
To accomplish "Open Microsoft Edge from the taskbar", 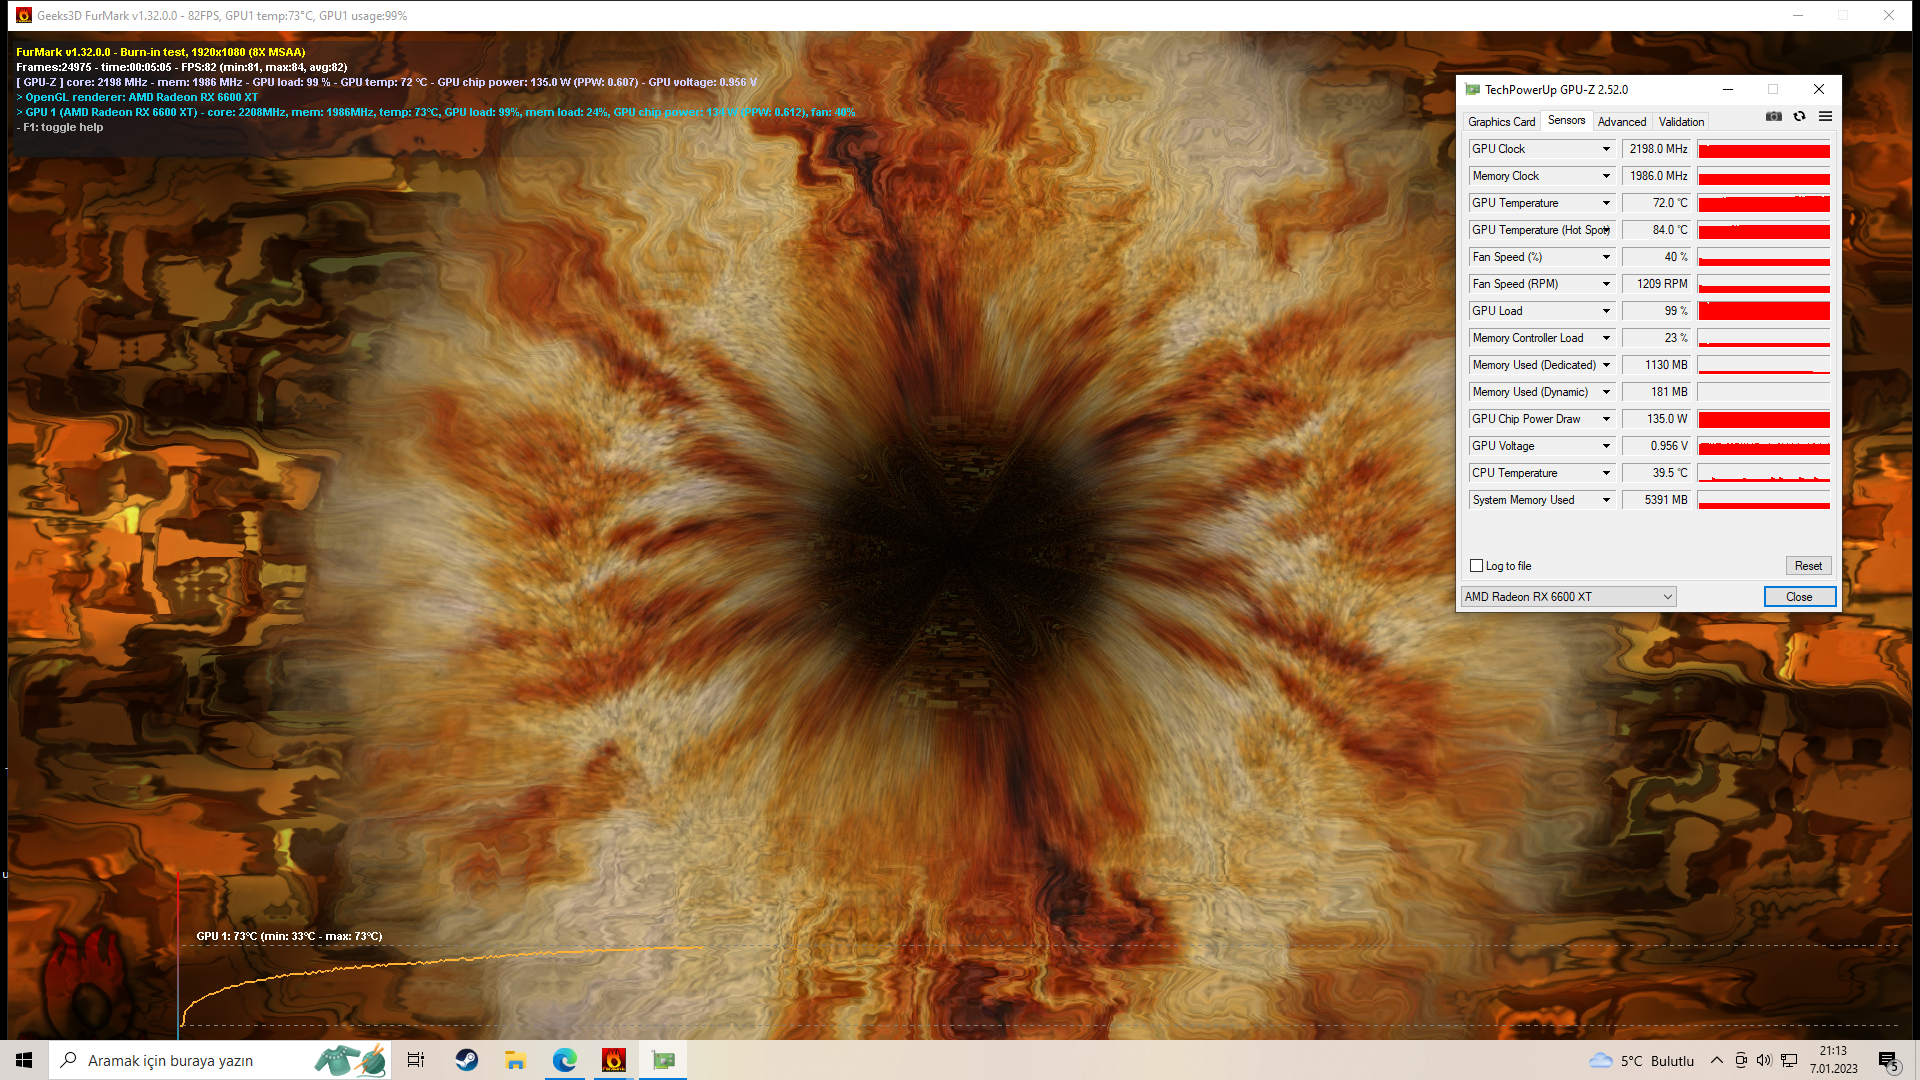I will coord(565,1060).
